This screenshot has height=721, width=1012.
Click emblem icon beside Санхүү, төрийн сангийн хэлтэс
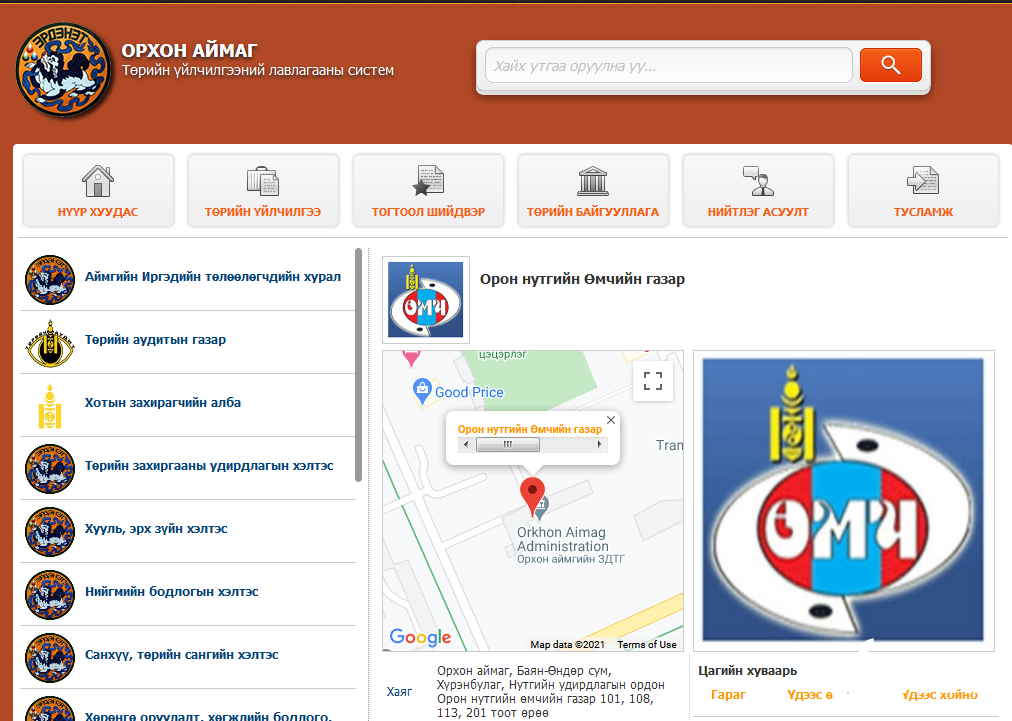coord(50,658)
